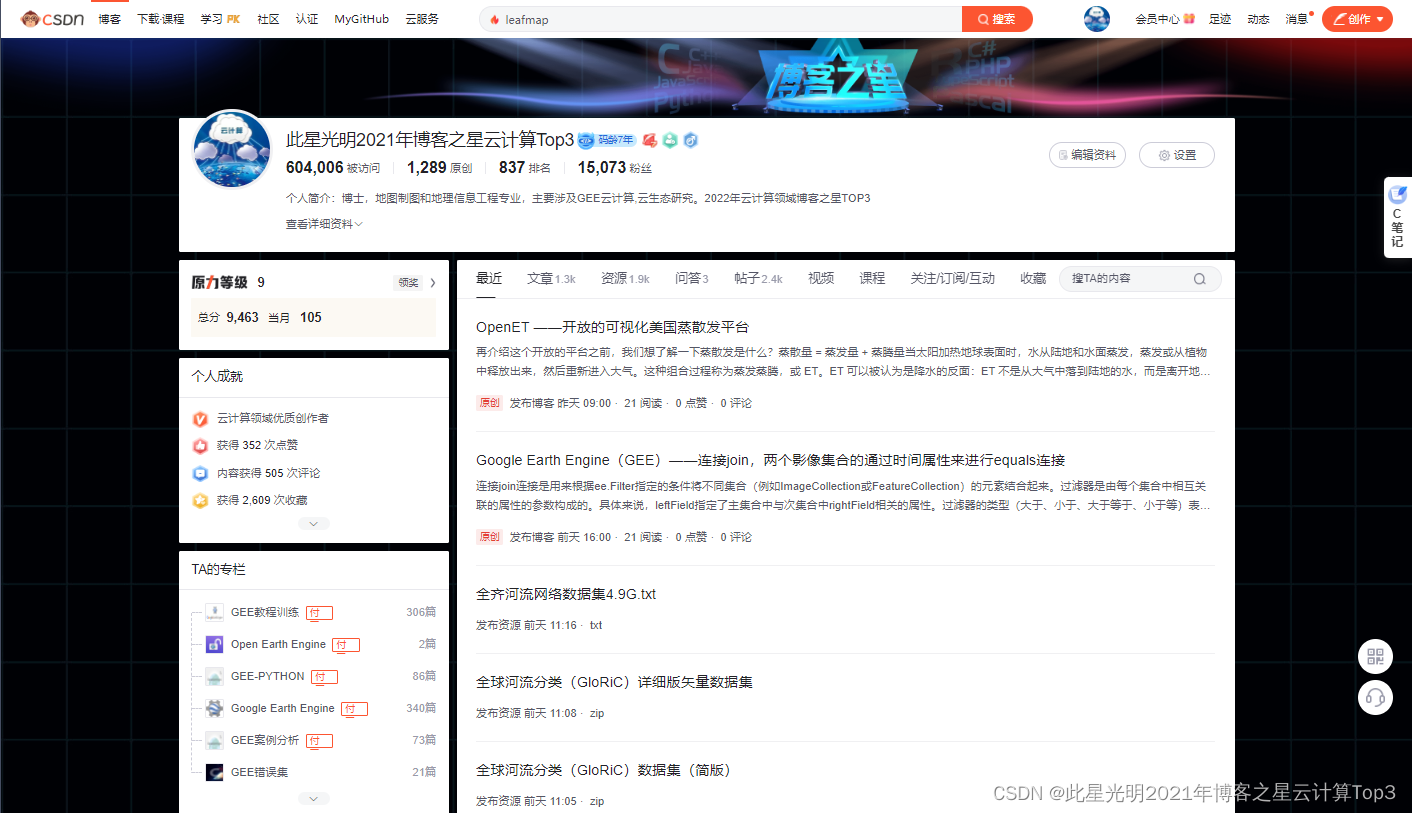This screenshot has width=1412, height=813.
Task: Click the red badge icon beside the username
Action: click(x=649, y=140)
